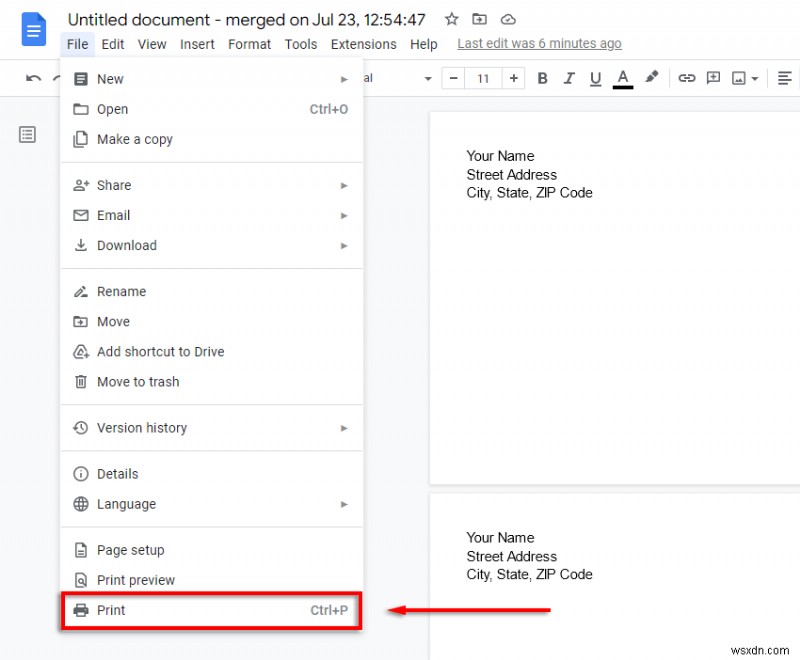This screenshot has height=660, width=800.
Task: Add a comment using the toolbar
Action: point(714,78)
